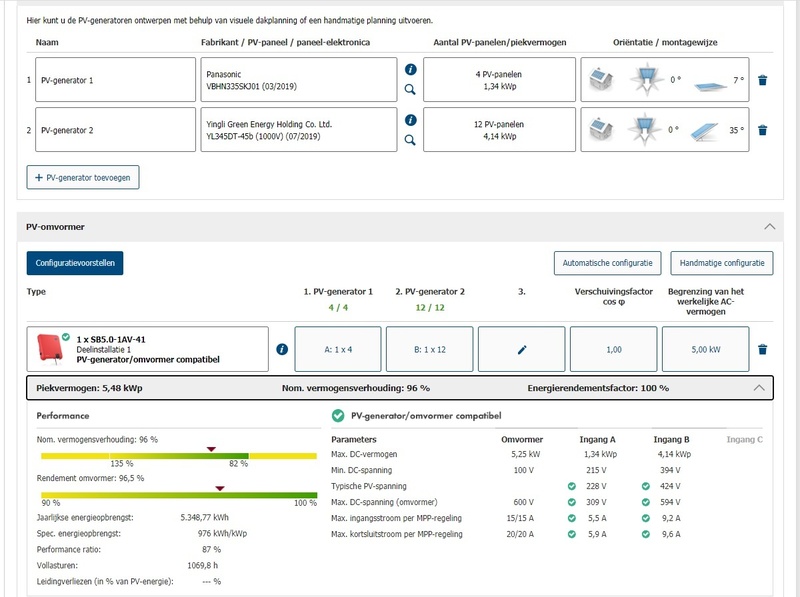Delete PV-generator 1 with trash icon

(x=762, y=80)
